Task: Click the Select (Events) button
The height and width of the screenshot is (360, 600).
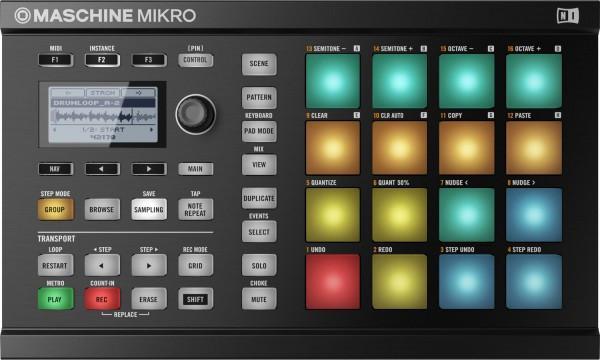Action: coord(259,232)
